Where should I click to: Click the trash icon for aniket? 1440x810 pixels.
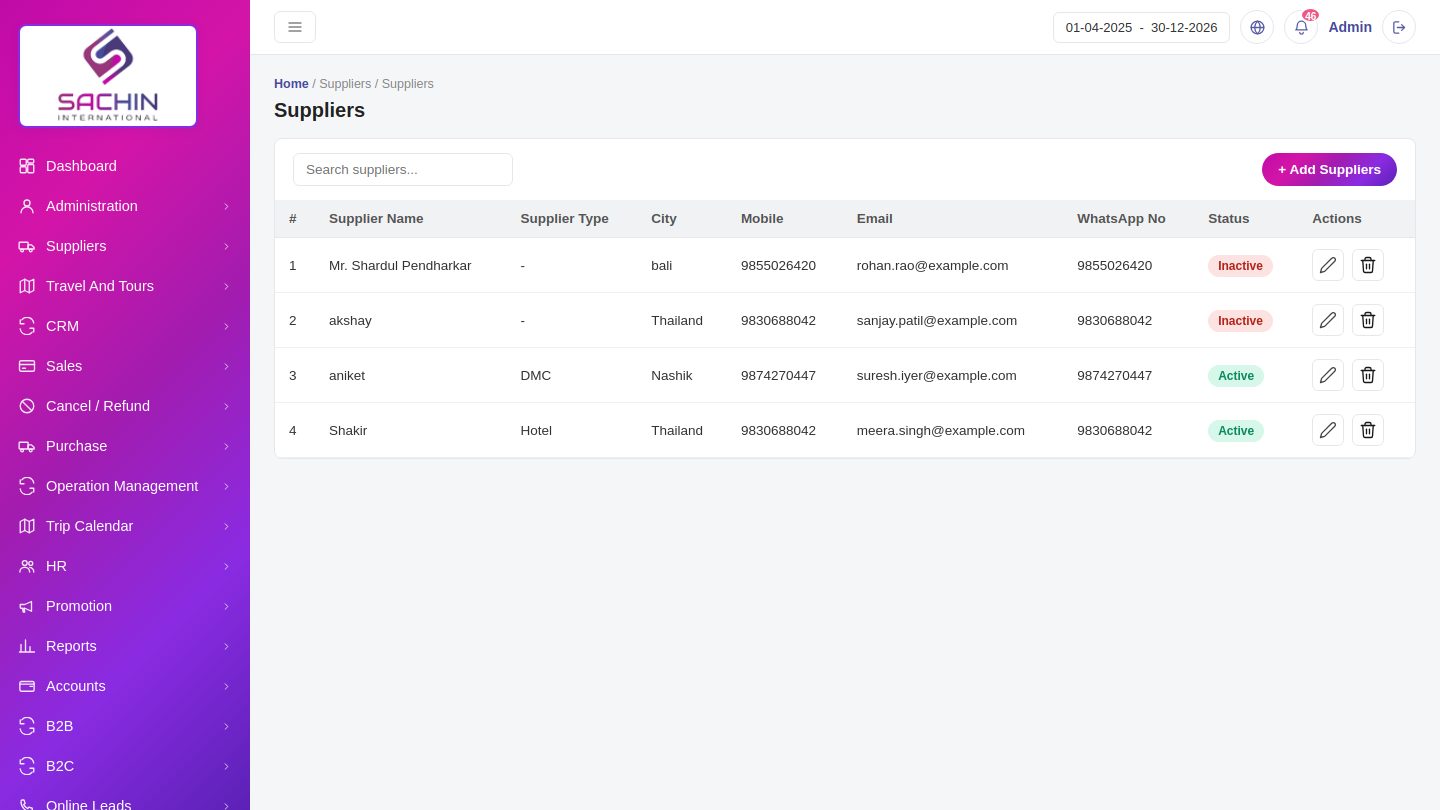pyautogui.click(x=1368, y=375)
